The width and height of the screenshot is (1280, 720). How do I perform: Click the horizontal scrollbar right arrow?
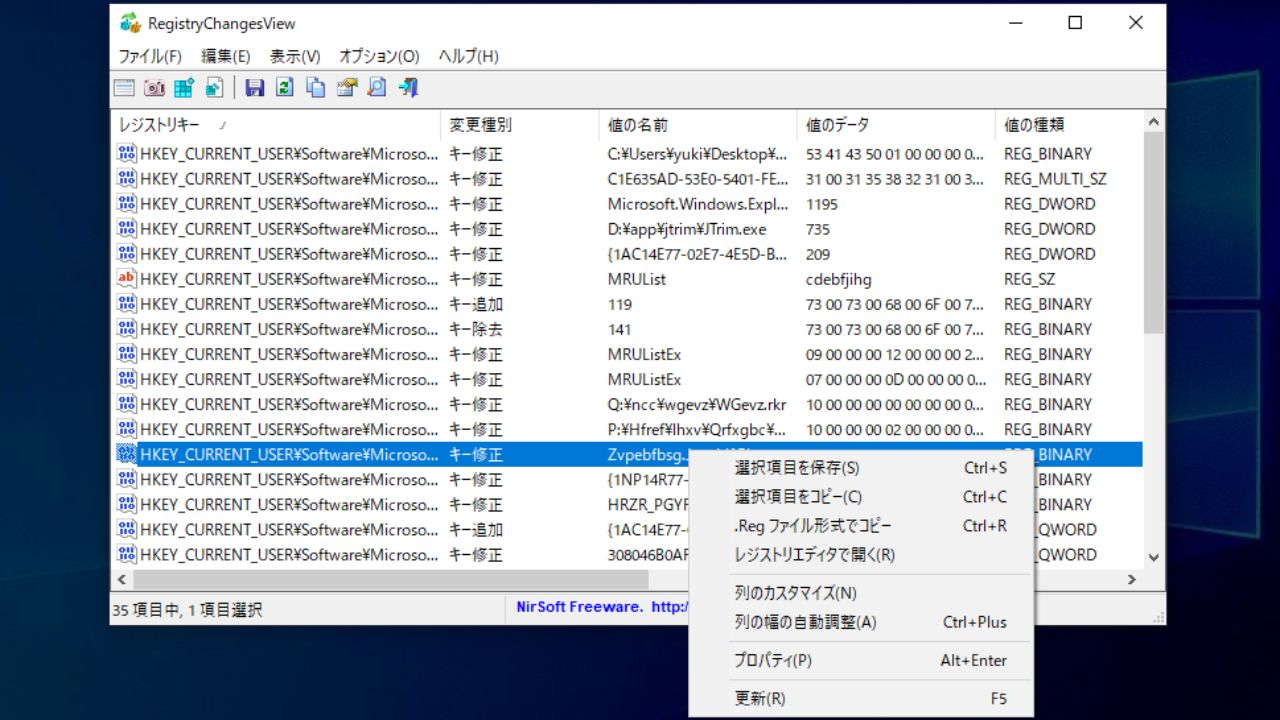[x=1132, y=579]
